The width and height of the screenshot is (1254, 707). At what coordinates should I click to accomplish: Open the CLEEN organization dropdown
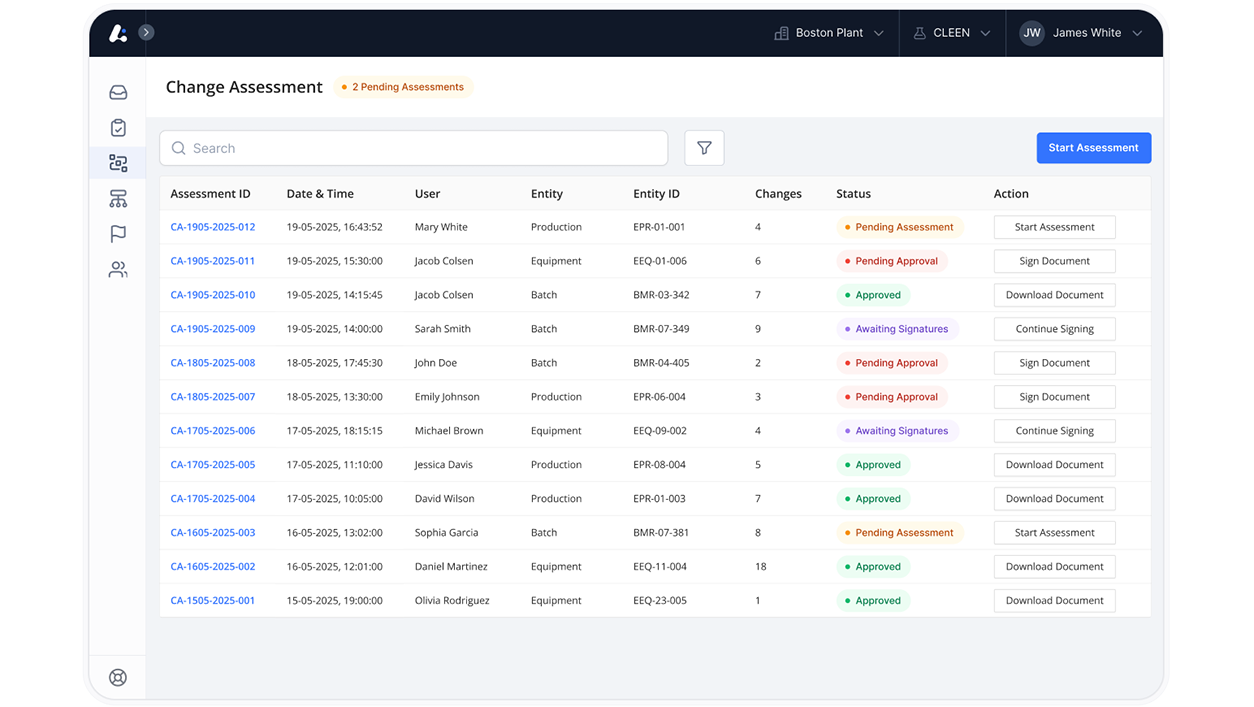tap(951, 32)
